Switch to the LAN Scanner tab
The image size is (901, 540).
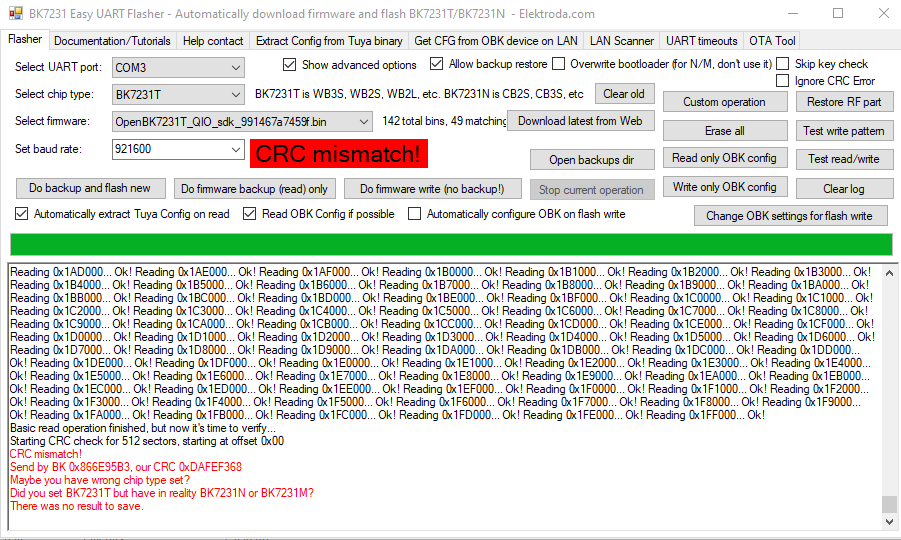tap(622, 41)
